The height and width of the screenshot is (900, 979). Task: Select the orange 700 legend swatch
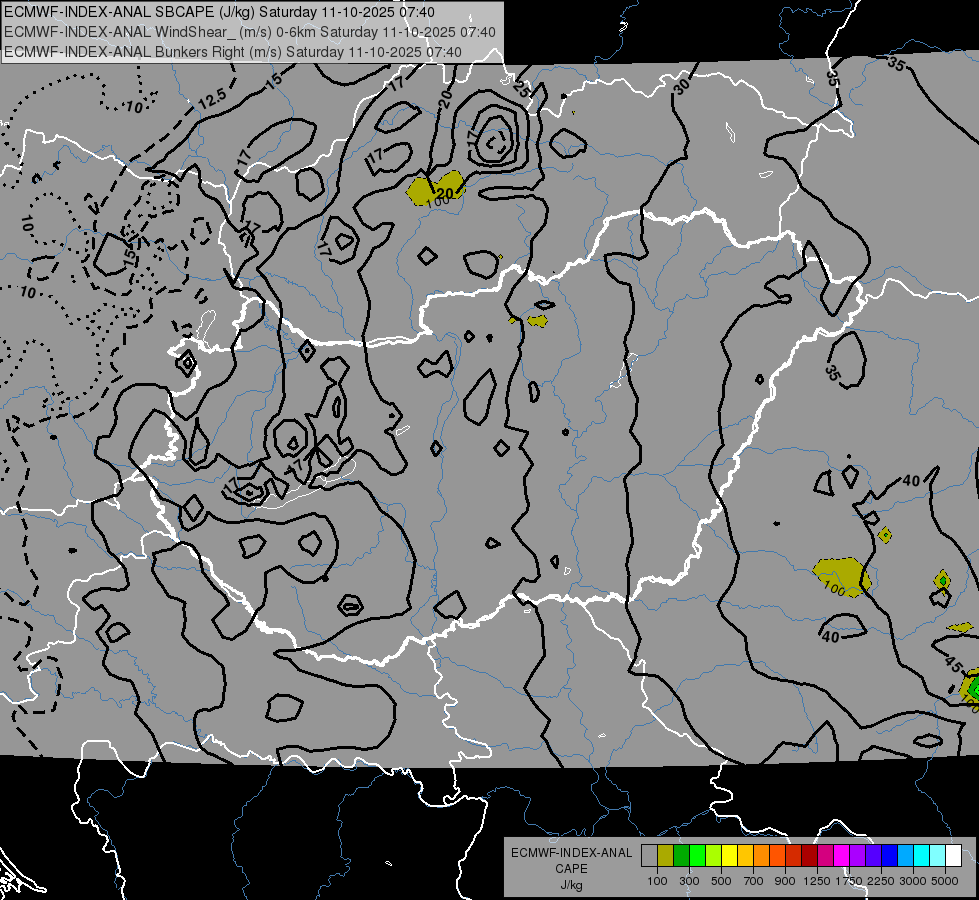click(762, 855)
